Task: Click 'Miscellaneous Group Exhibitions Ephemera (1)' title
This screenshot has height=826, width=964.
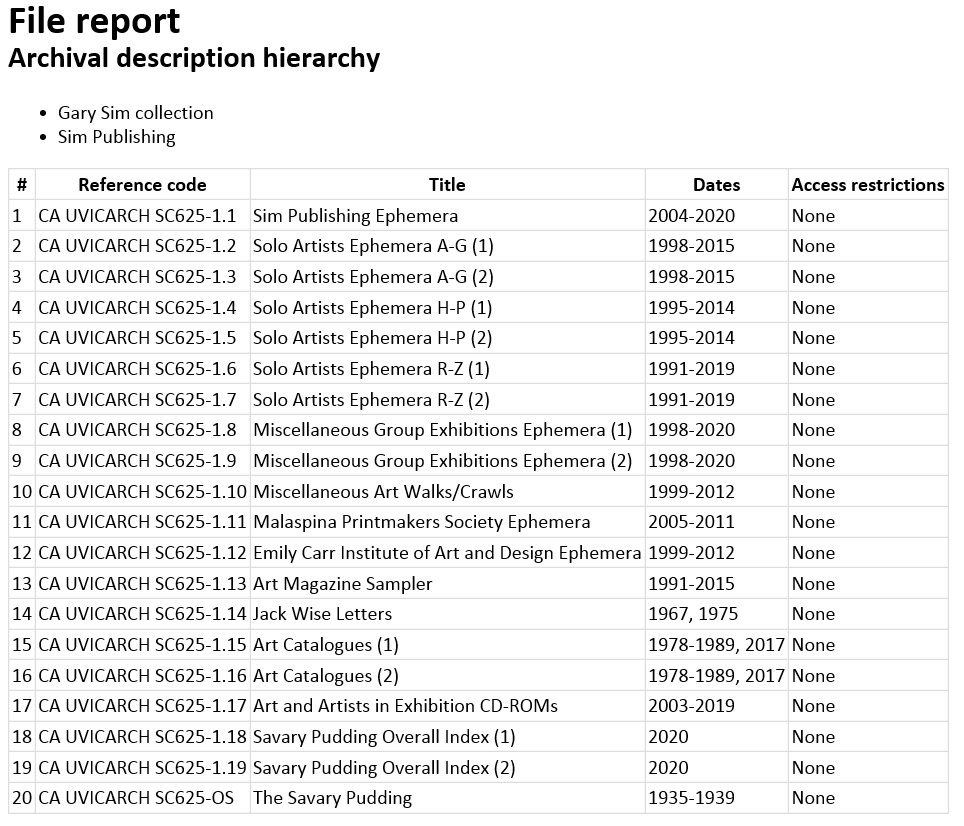Action: 443,430
